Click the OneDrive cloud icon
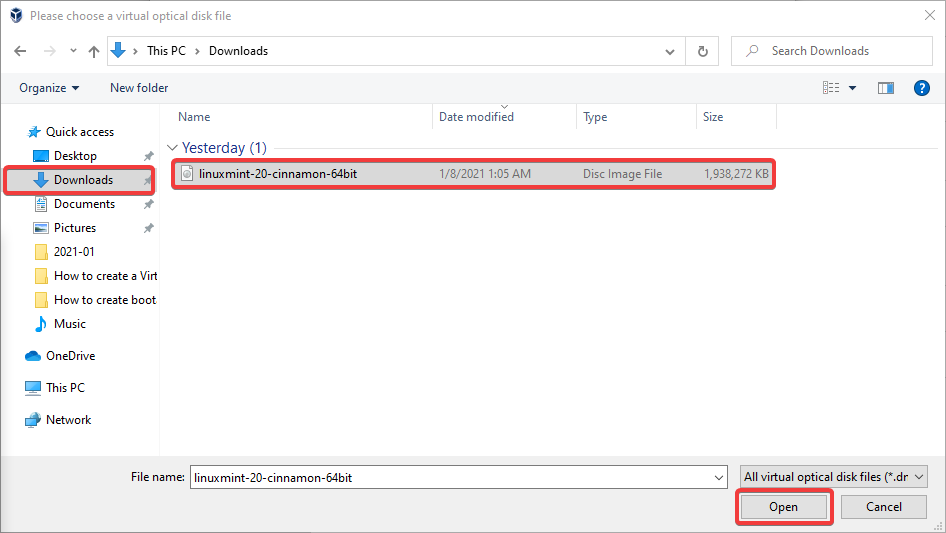Viewport: 946px width, 533px height. [x=33, y=356]
